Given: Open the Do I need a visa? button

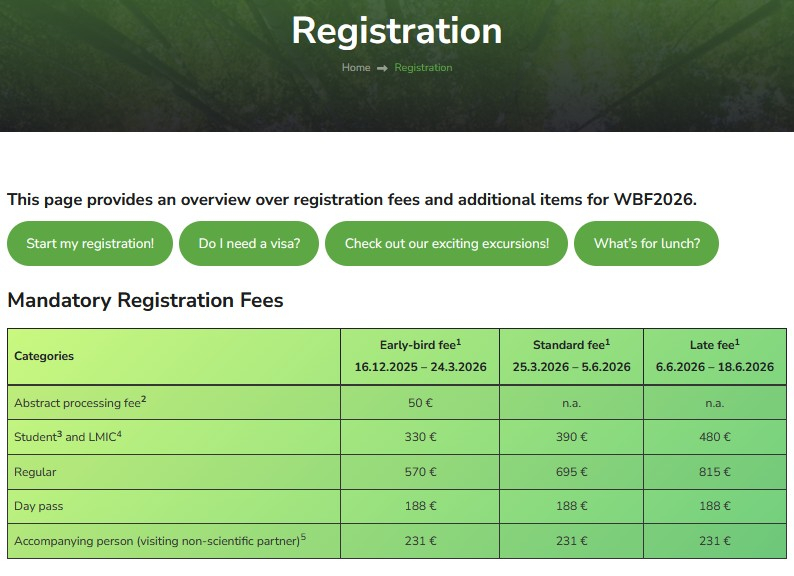Looking at the screenshot, I should tap(249, 243).
